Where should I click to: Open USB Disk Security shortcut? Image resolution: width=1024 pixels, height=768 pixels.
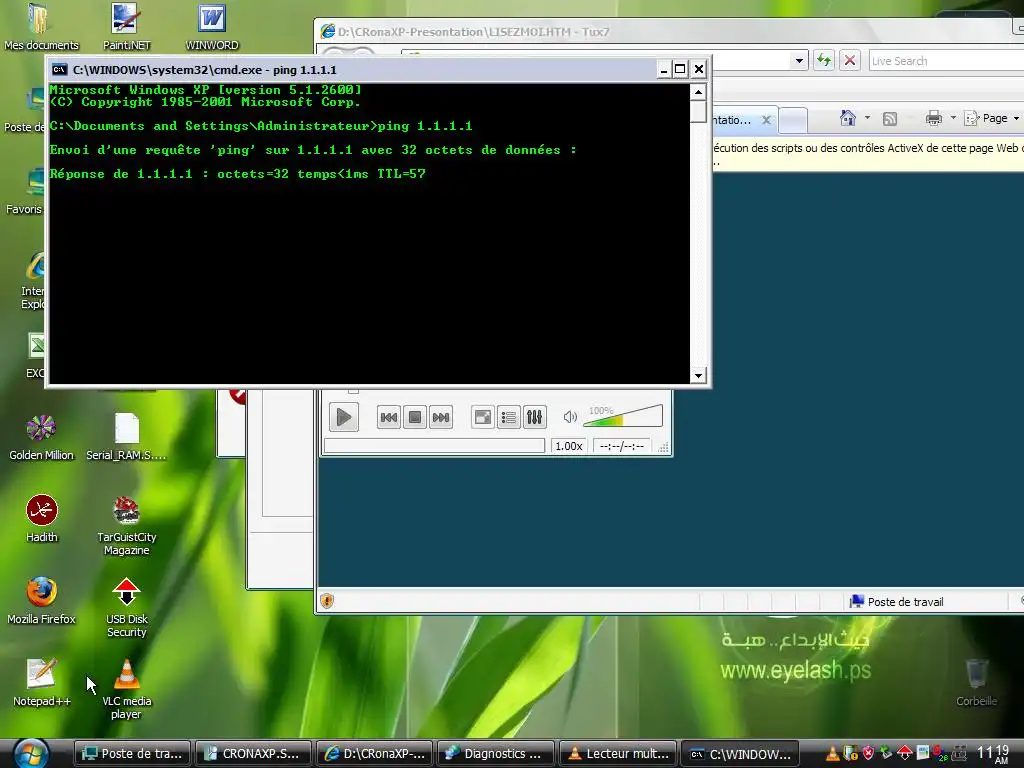pyautogui.click(x=127, y=607)
